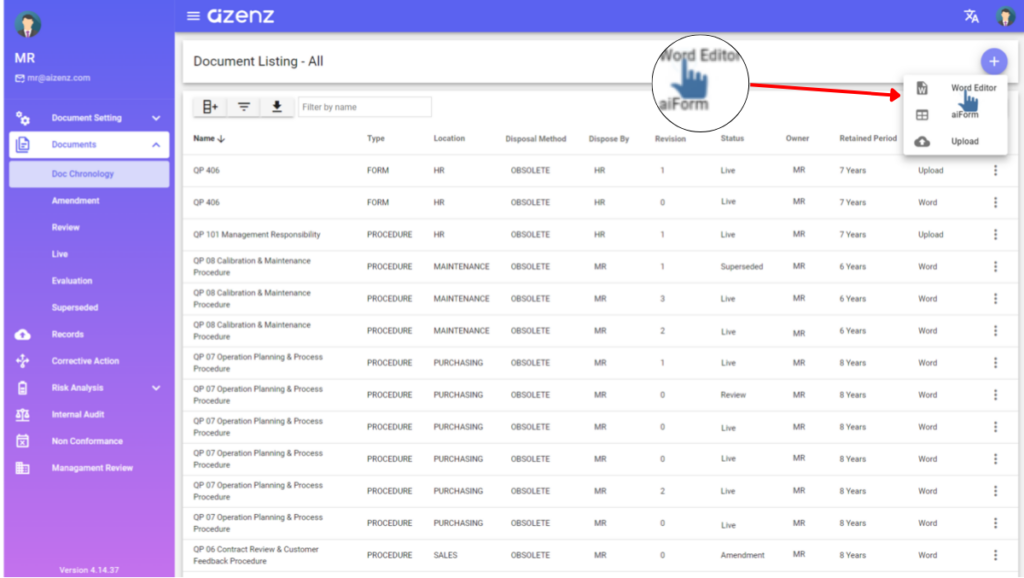Open the language translation icon
1024x578 pixels.
click(971, 16)
